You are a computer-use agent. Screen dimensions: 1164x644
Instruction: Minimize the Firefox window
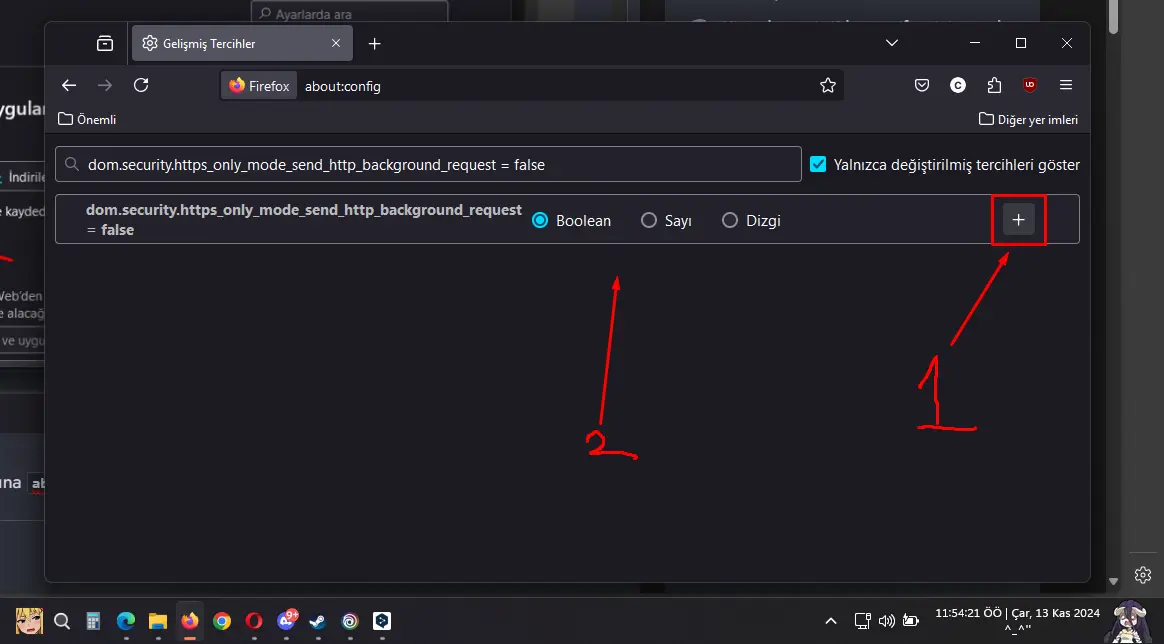(x=975, y=43)
